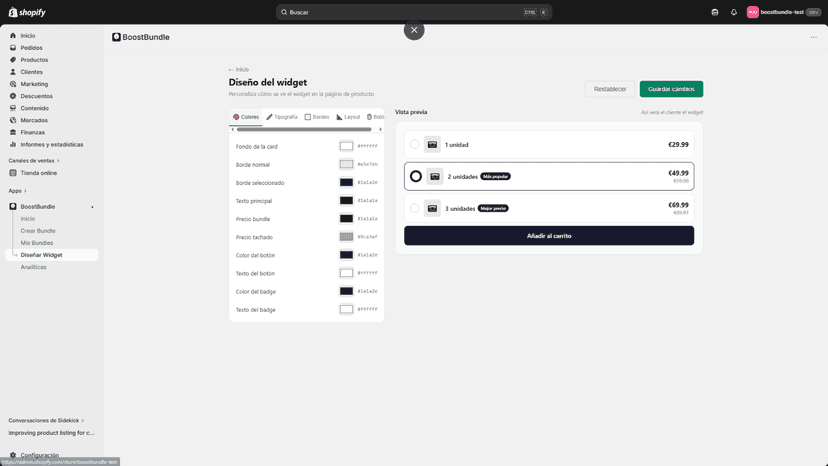Open Fondo de la card color swatch
The height and width of the screenshot is (466, 828).
click(x=346, y=146)
